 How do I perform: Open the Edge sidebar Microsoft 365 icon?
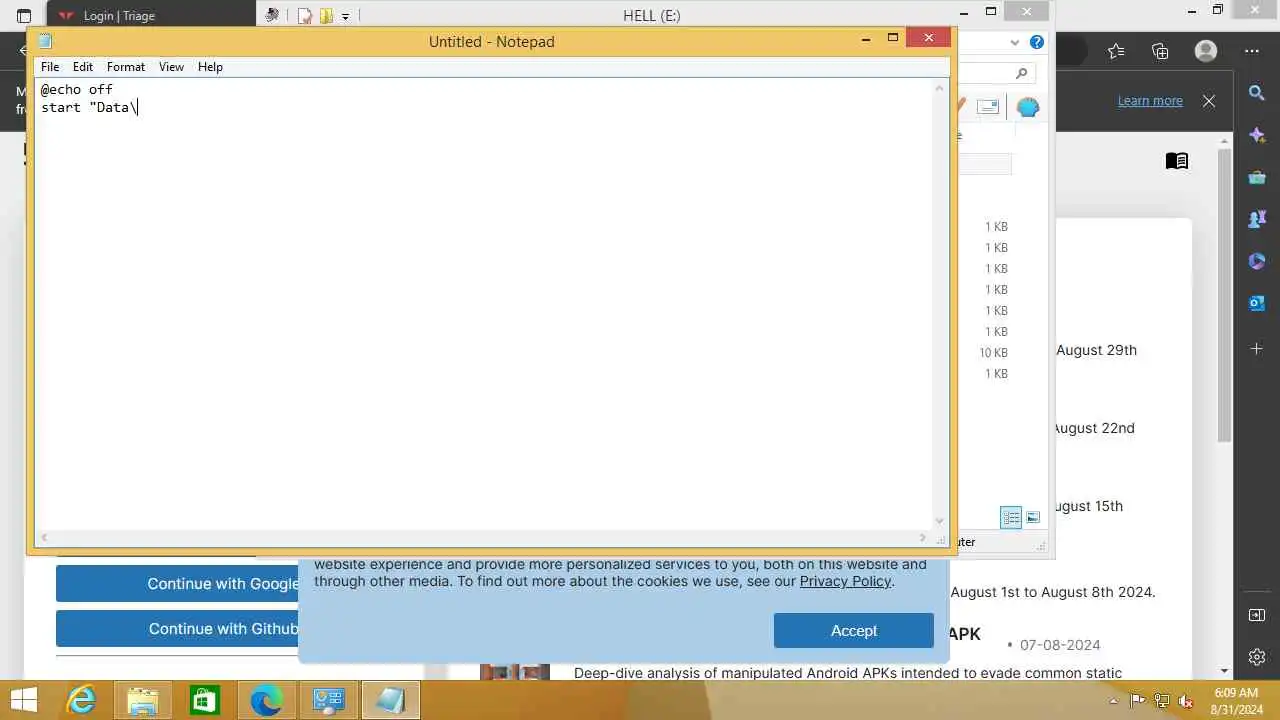coord(1257,261)
